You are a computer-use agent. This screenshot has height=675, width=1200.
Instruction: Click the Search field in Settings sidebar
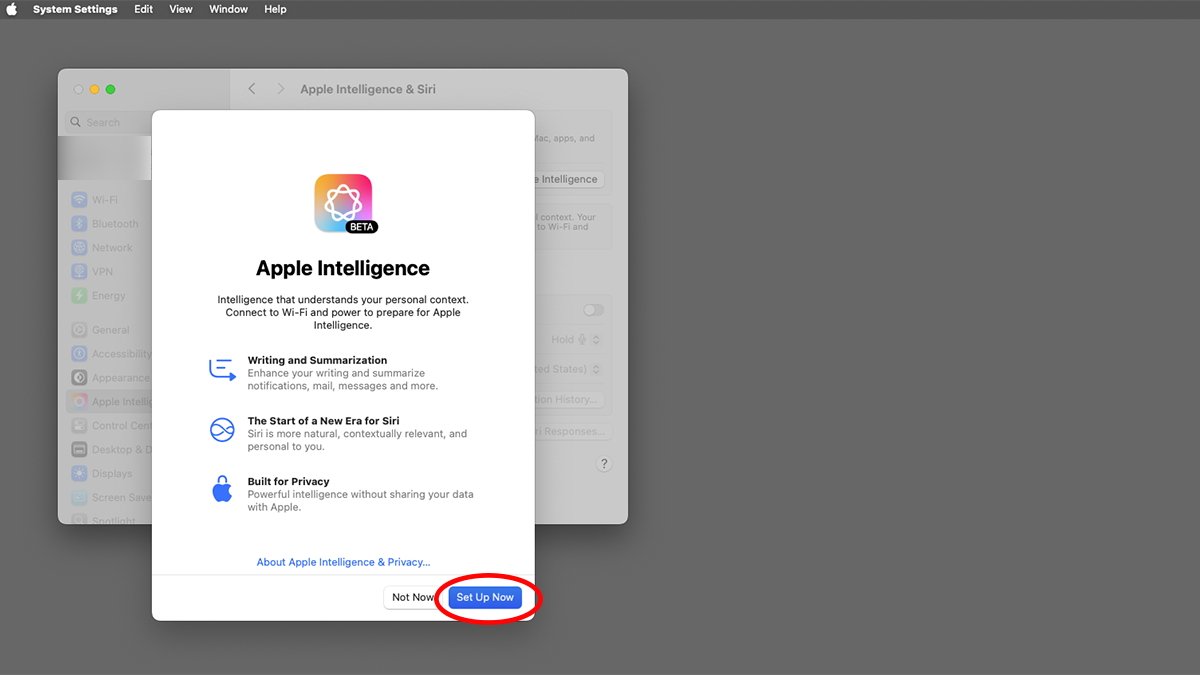click(x=109, y=122)
